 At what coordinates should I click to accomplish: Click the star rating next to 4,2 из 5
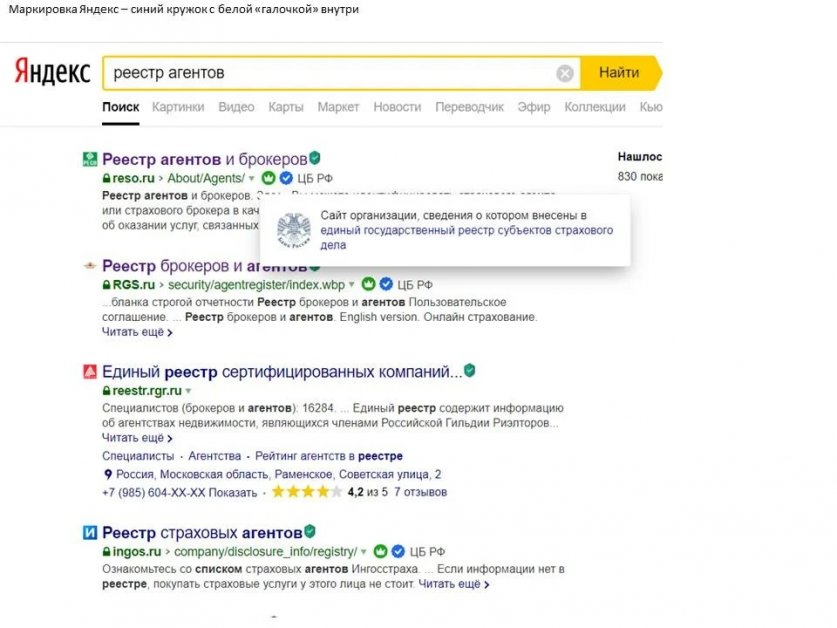(x=306, y=492)
